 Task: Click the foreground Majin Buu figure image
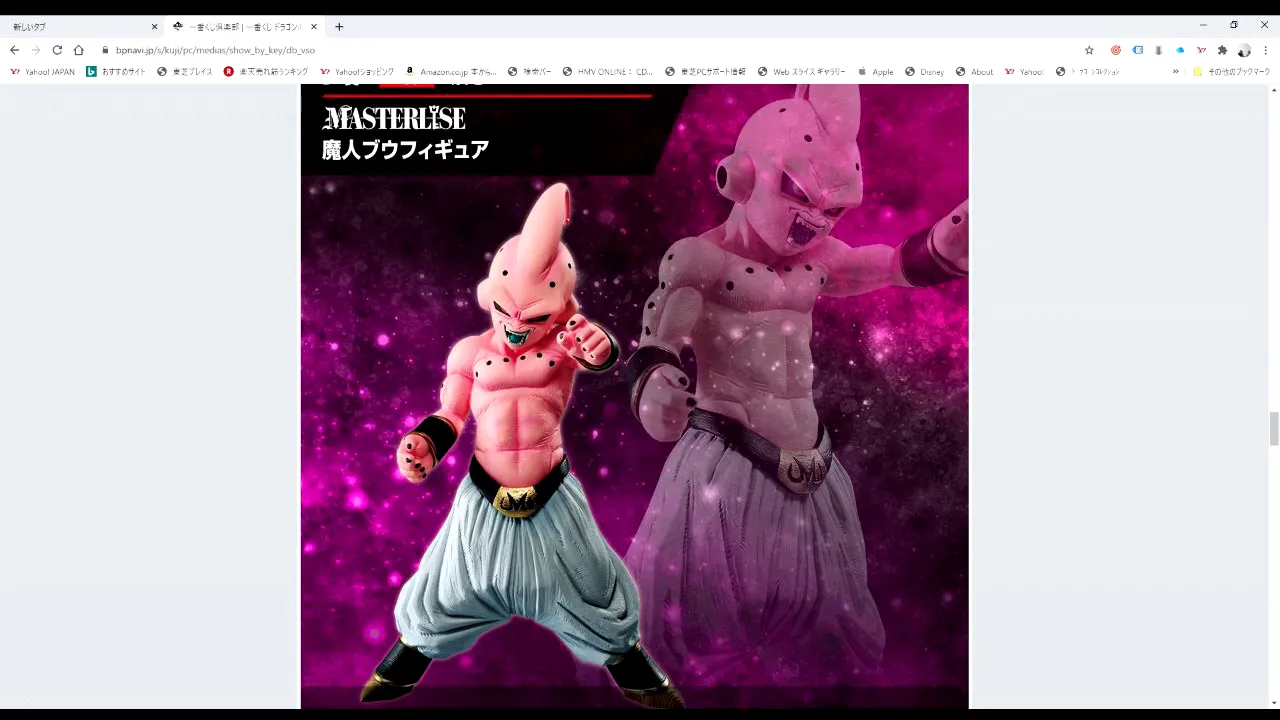tap(517, 445)
